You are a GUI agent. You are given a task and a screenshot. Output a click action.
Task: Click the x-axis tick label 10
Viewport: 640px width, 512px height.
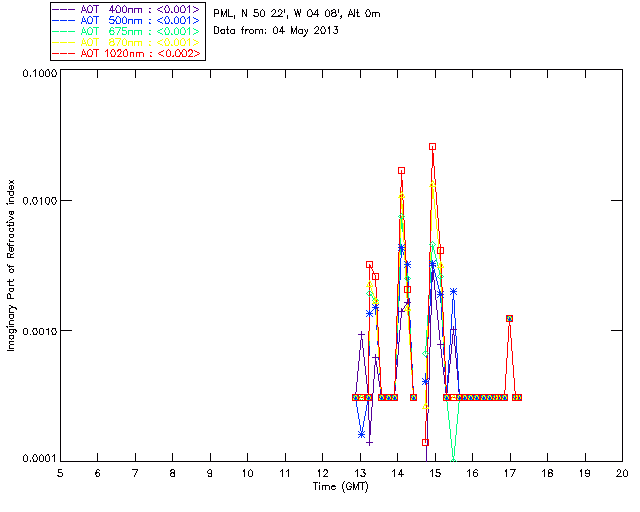pyautogui.click(x=247, y=473)
